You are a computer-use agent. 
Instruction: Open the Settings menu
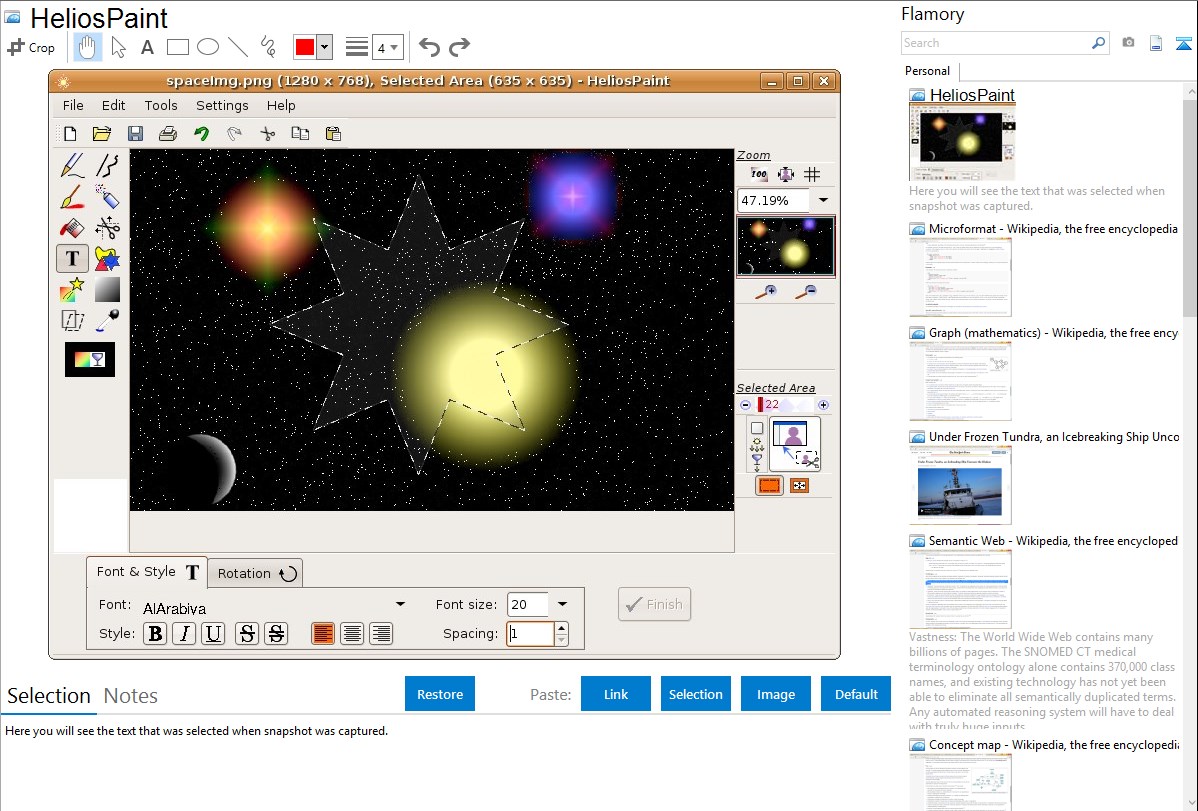(222, 105)
